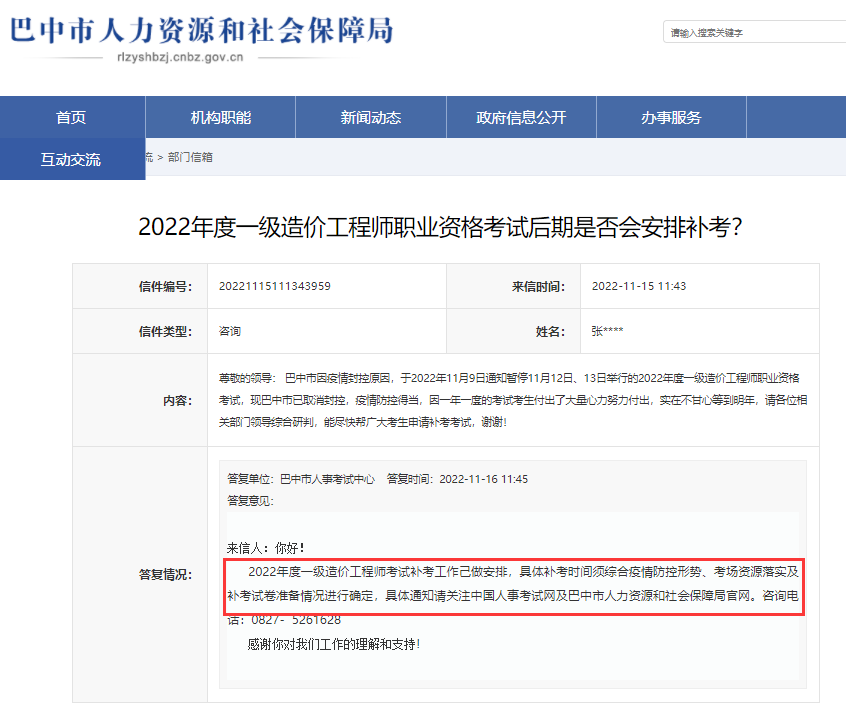This screenshot has height=710, width=846.
Task: Click the article title about 一级造价工程师补考
Action: coord(440,227)
